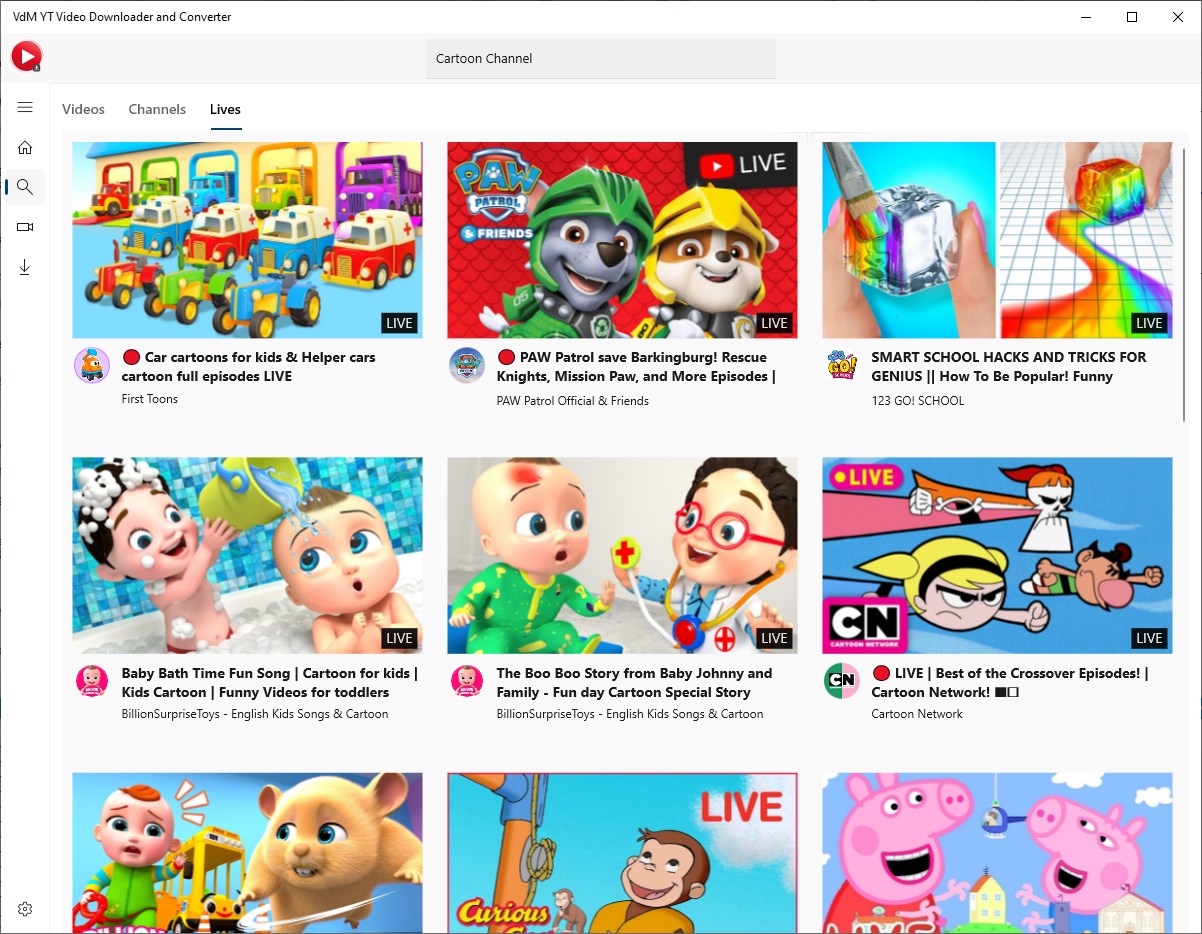Select the Search magnifier icon in sidebar
The width and height of the screenshot is (1202, 934).
tap(25, 187)
